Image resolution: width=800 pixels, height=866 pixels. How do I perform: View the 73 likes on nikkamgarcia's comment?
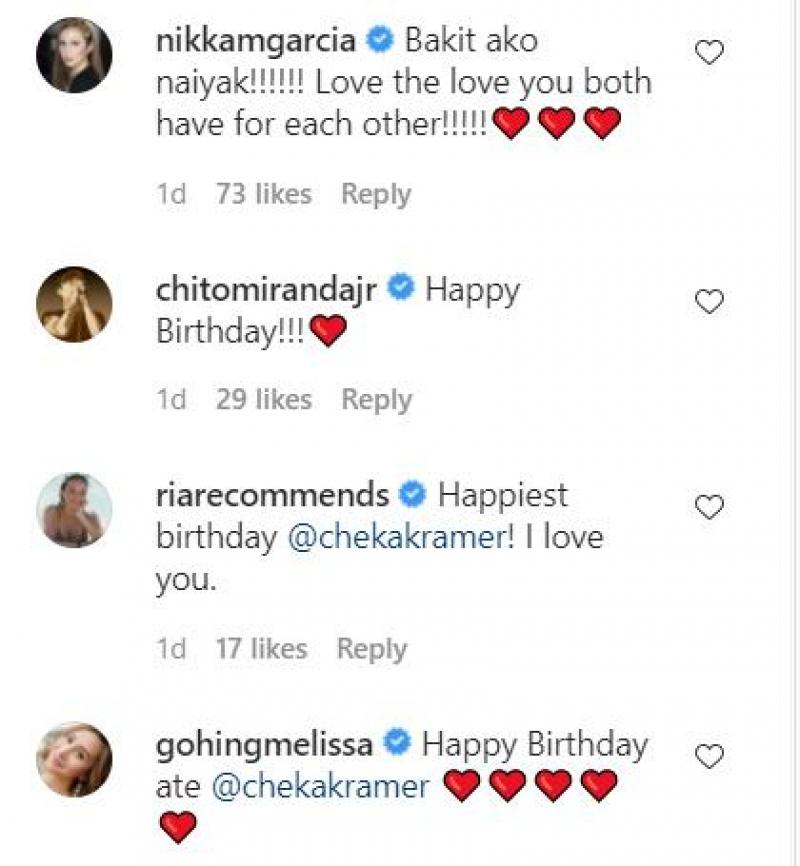point(264,194)
